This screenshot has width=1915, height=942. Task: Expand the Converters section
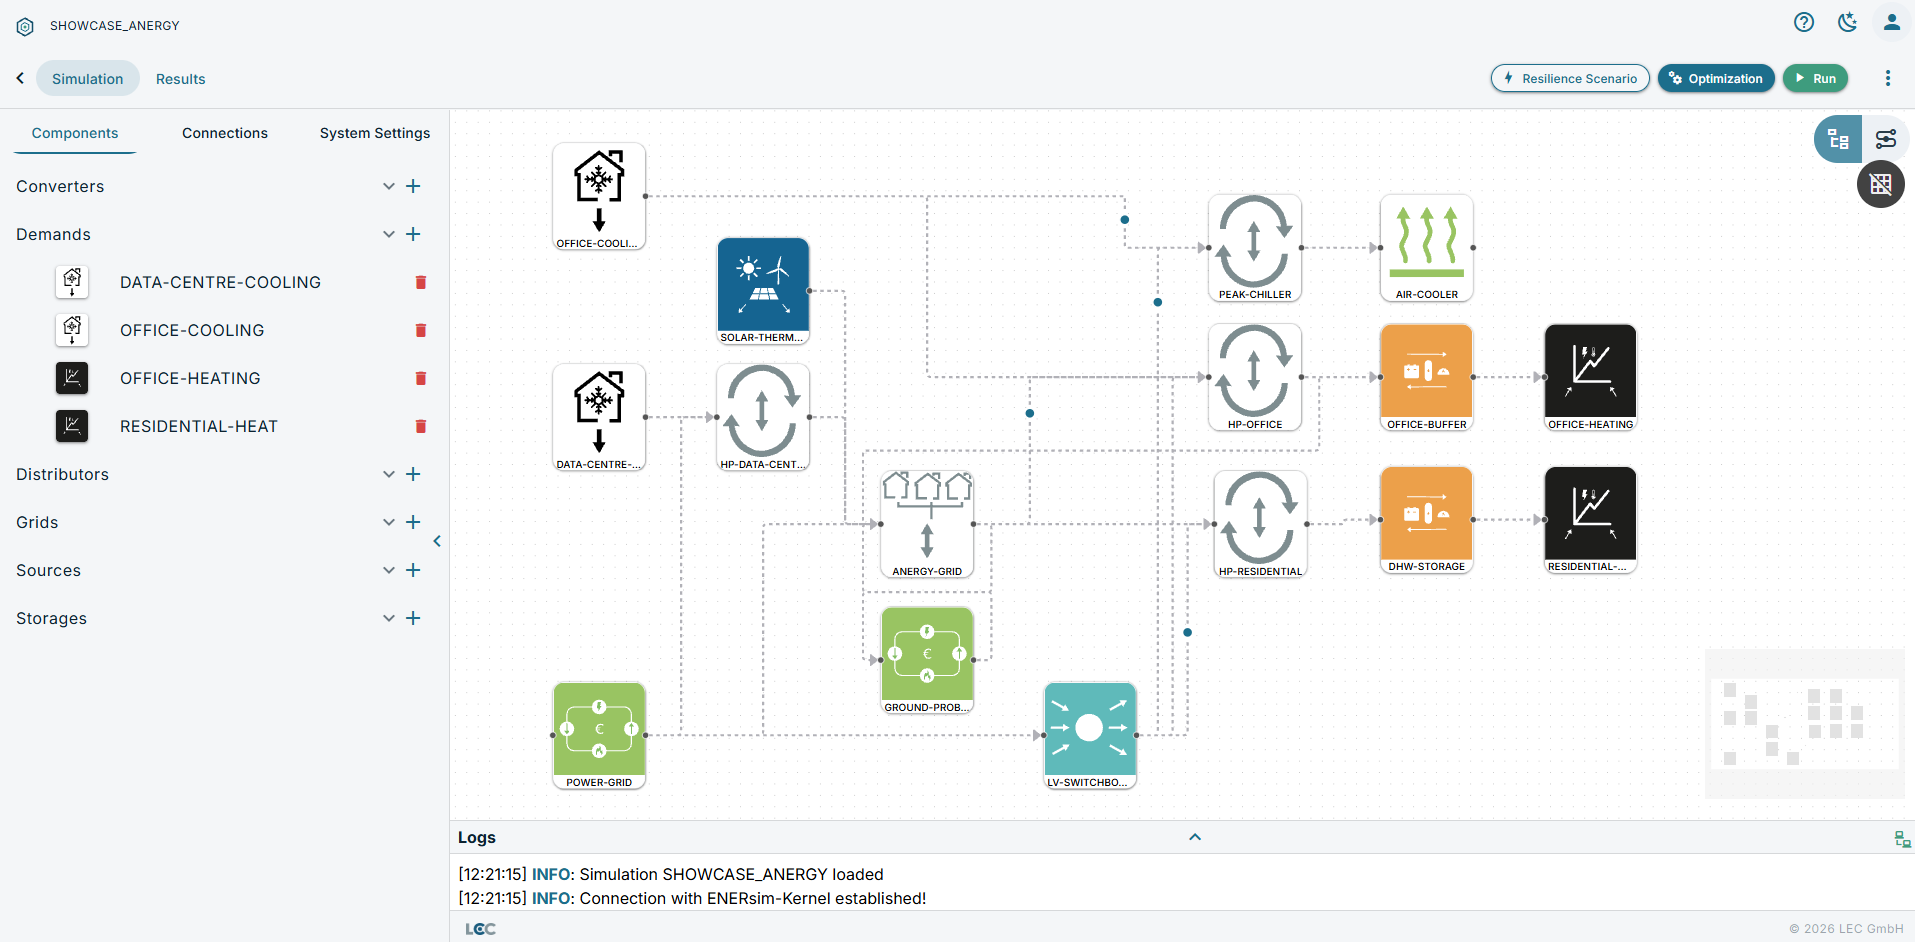click(x=389, y=186)
